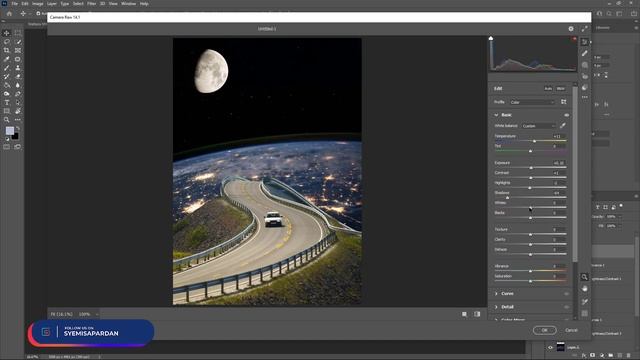
Task: Select Photoshop Type tool
Action: [7, 102]
